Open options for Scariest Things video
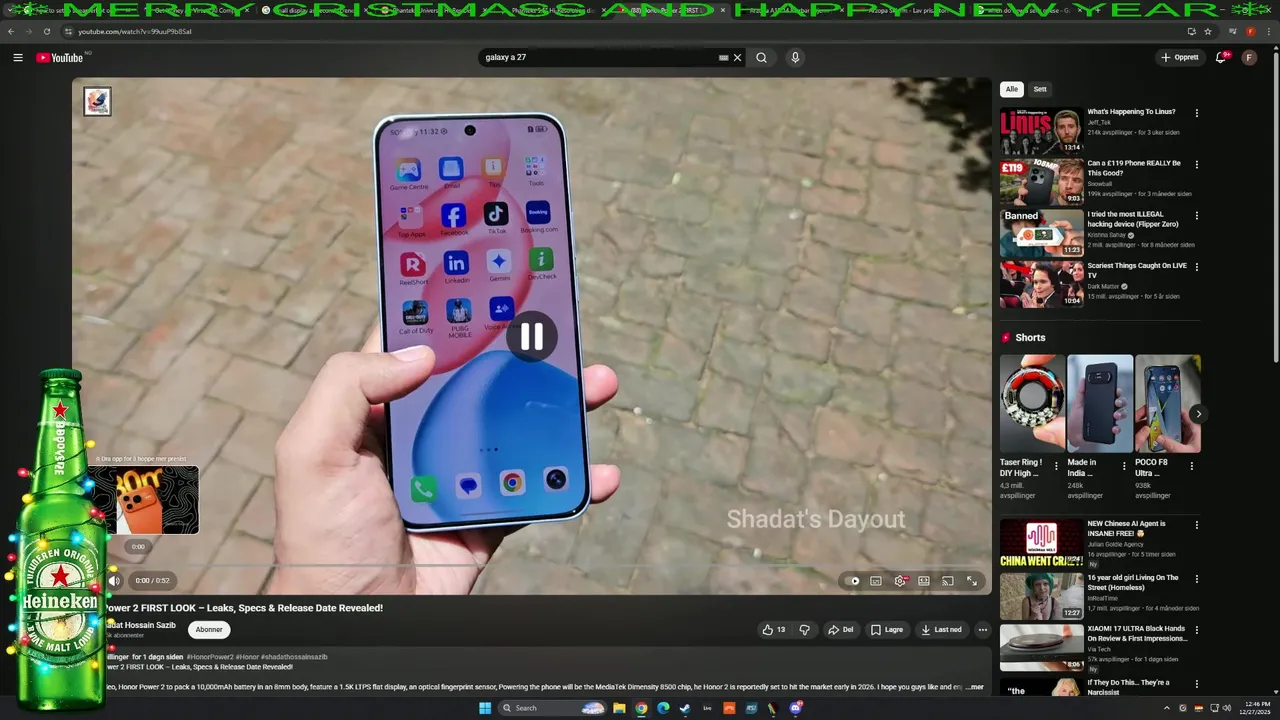The height and width of the screenshot is (720, 1280). 1196,266
